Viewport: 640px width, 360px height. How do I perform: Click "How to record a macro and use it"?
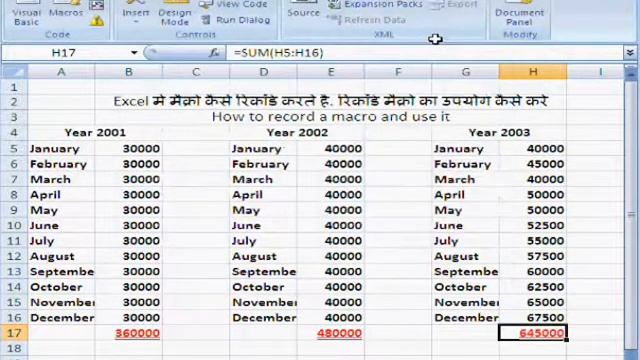click(331, 117)
